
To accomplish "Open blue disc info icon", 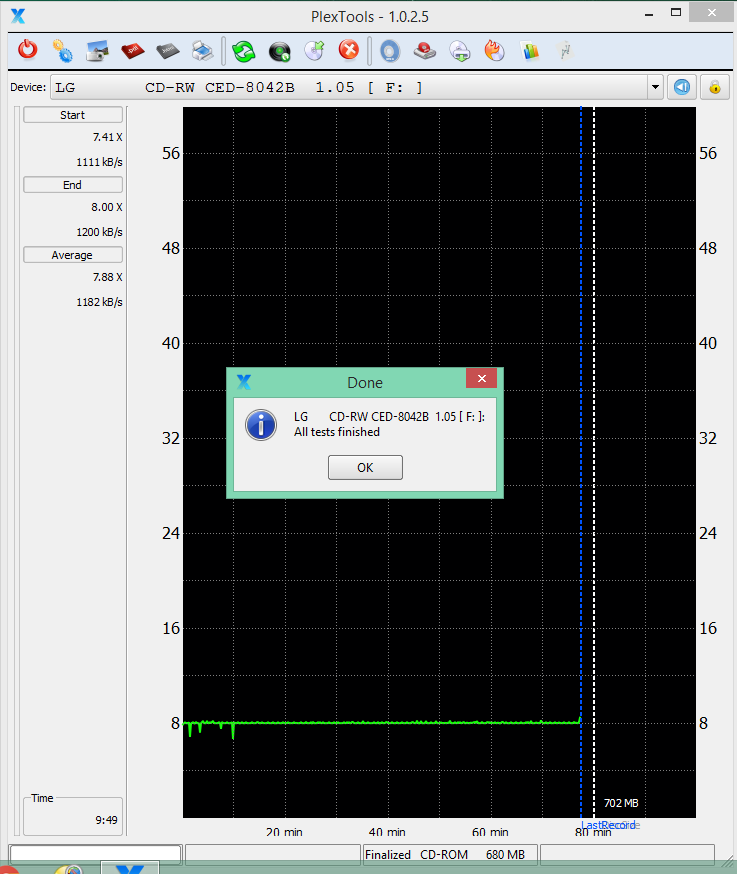I will [x=390, y=51].
